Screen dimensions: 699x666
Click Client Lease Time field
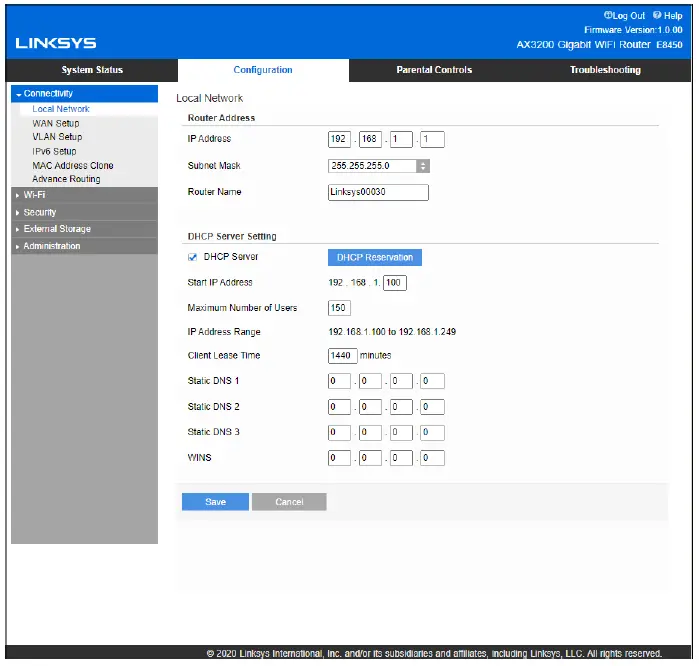click(x=342, y=356)
